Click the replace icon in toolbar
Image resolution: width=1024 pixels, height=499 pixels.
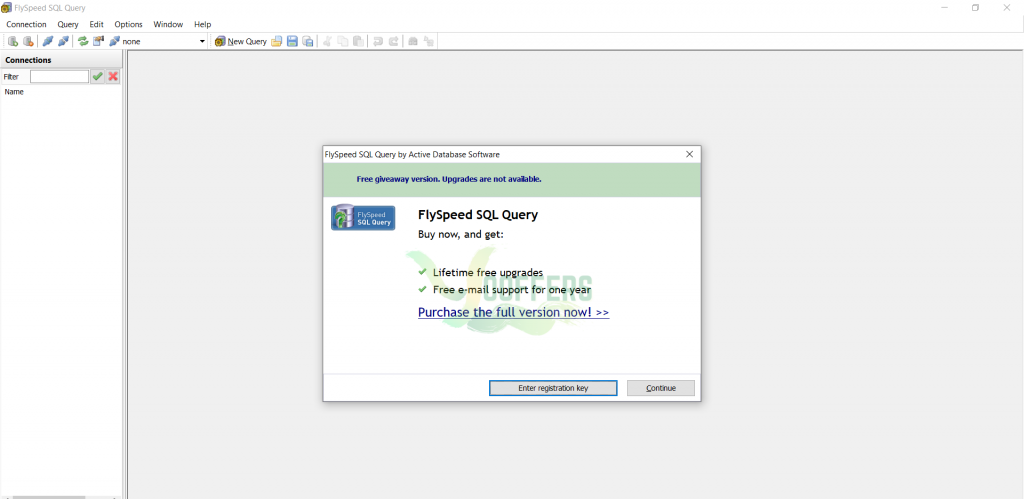(x=429, y=41)
